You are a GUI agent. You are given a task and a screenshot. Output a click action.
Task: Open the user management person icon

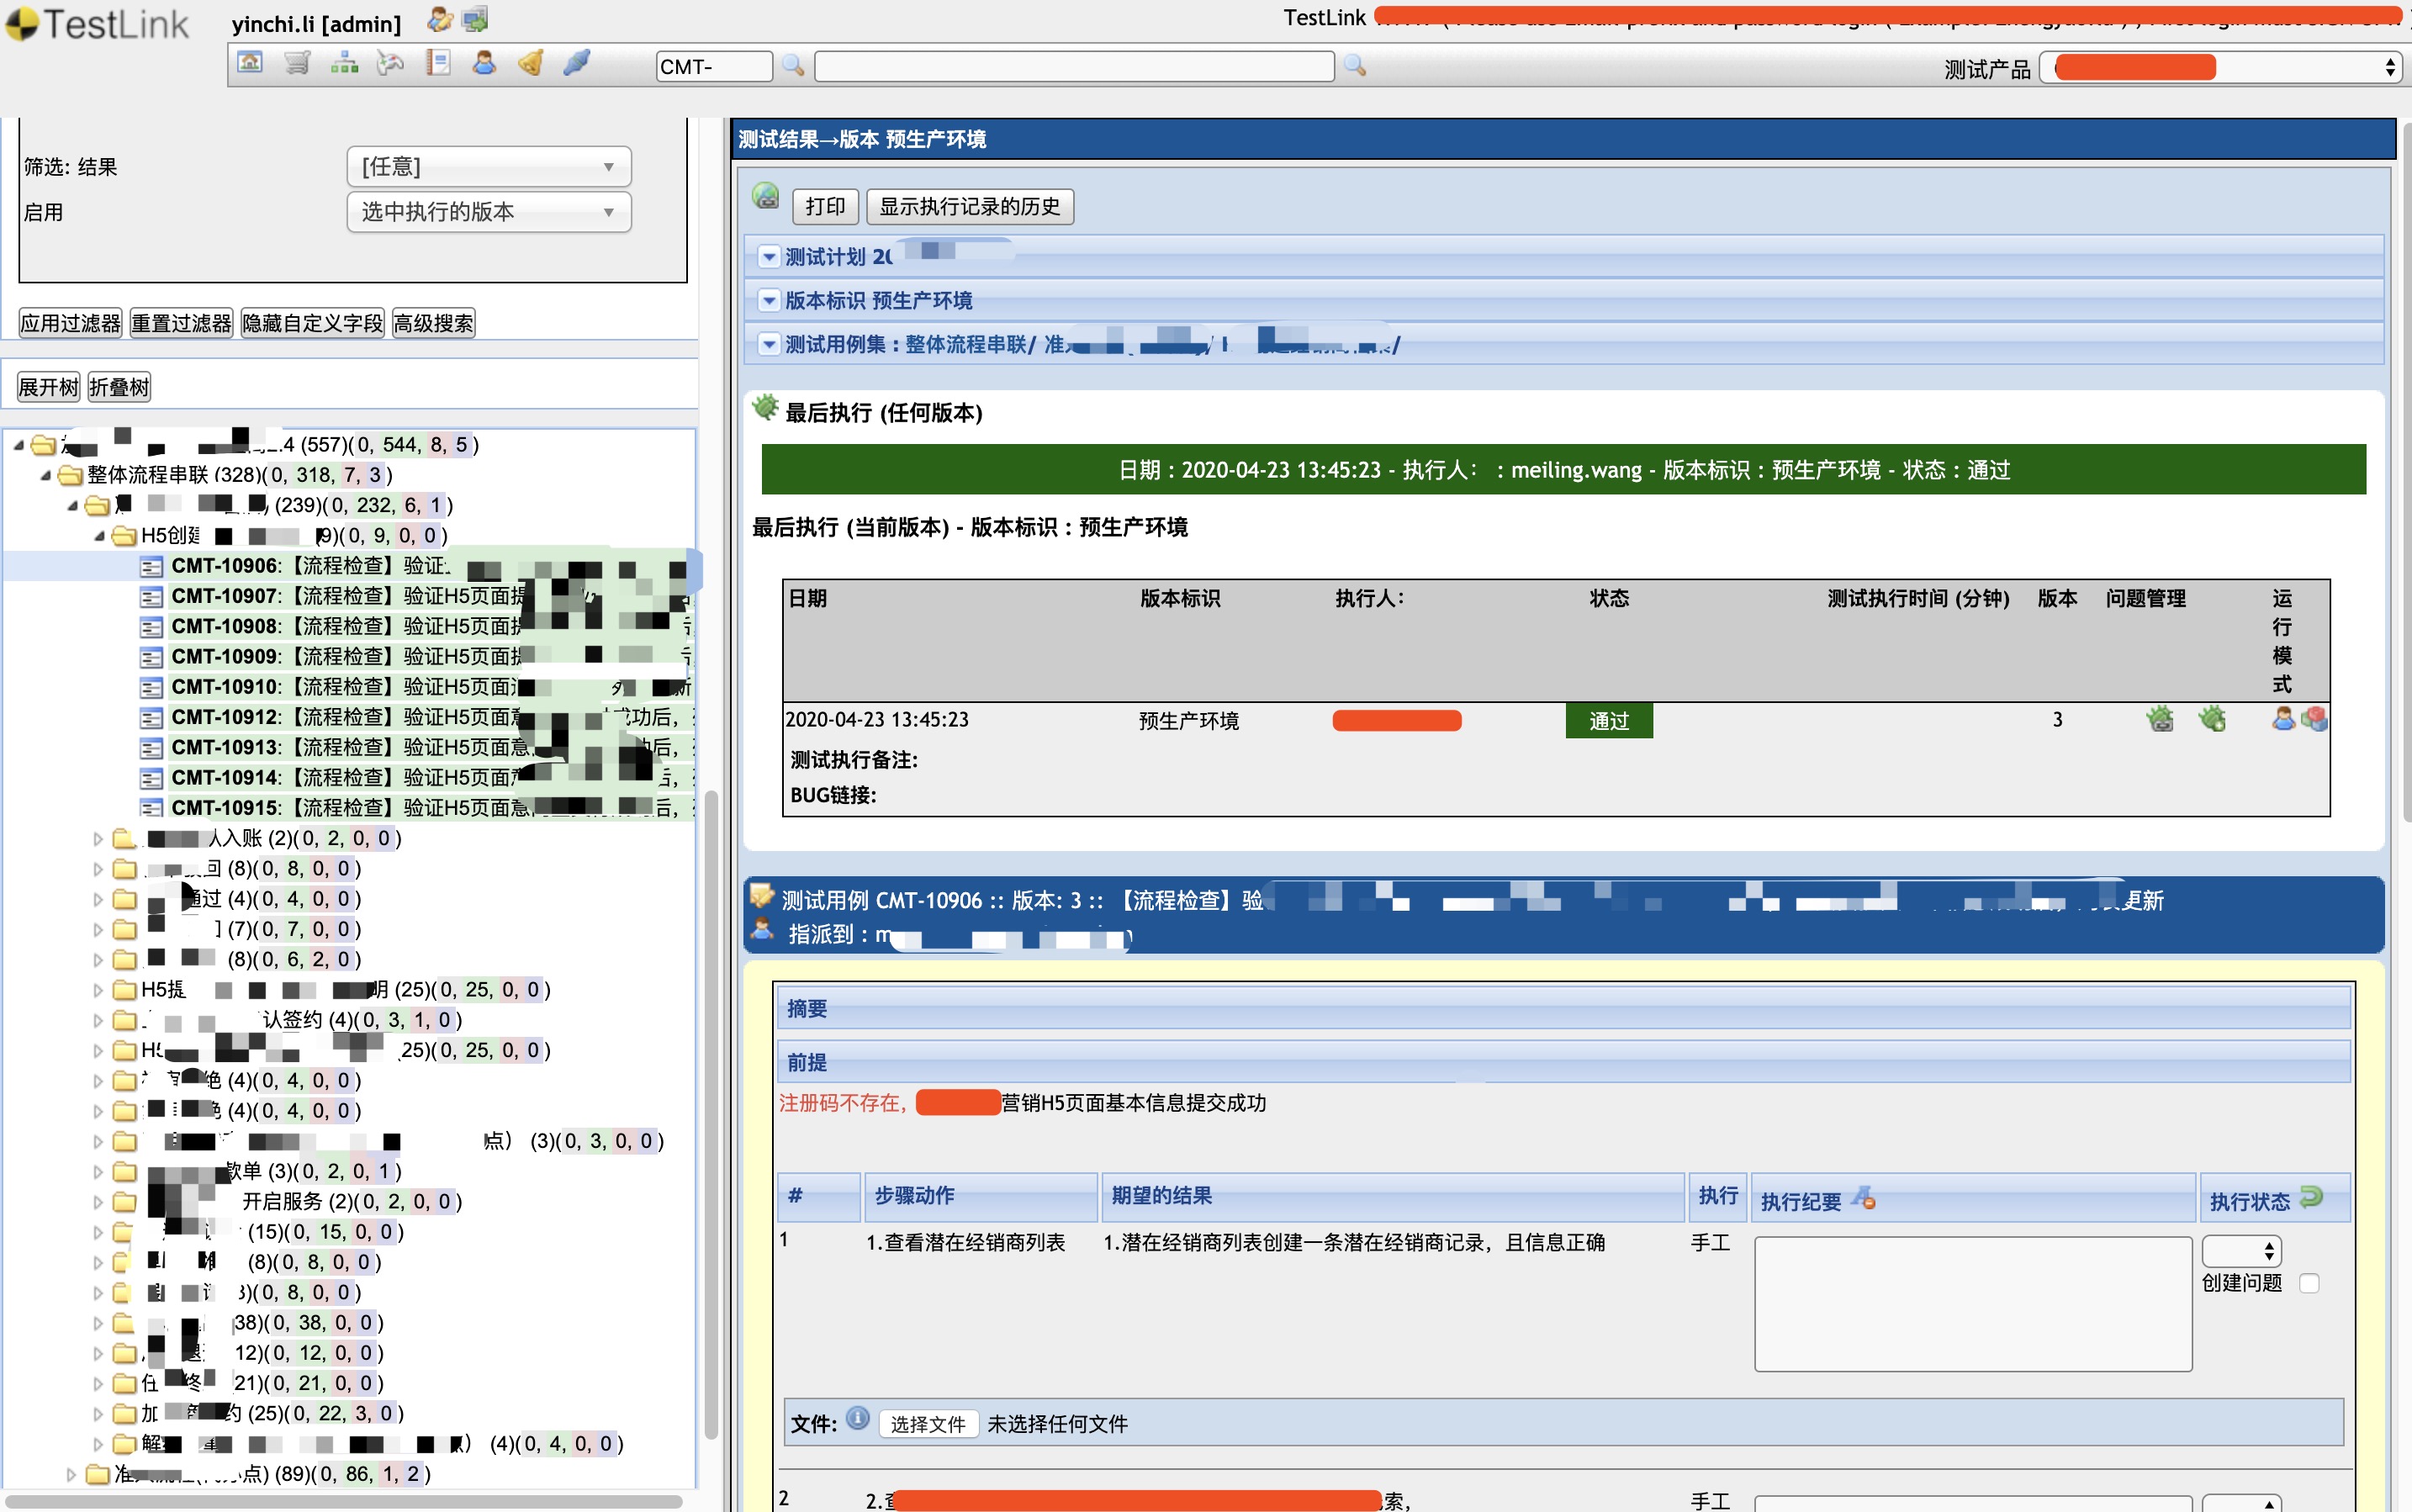pos(485,64)
